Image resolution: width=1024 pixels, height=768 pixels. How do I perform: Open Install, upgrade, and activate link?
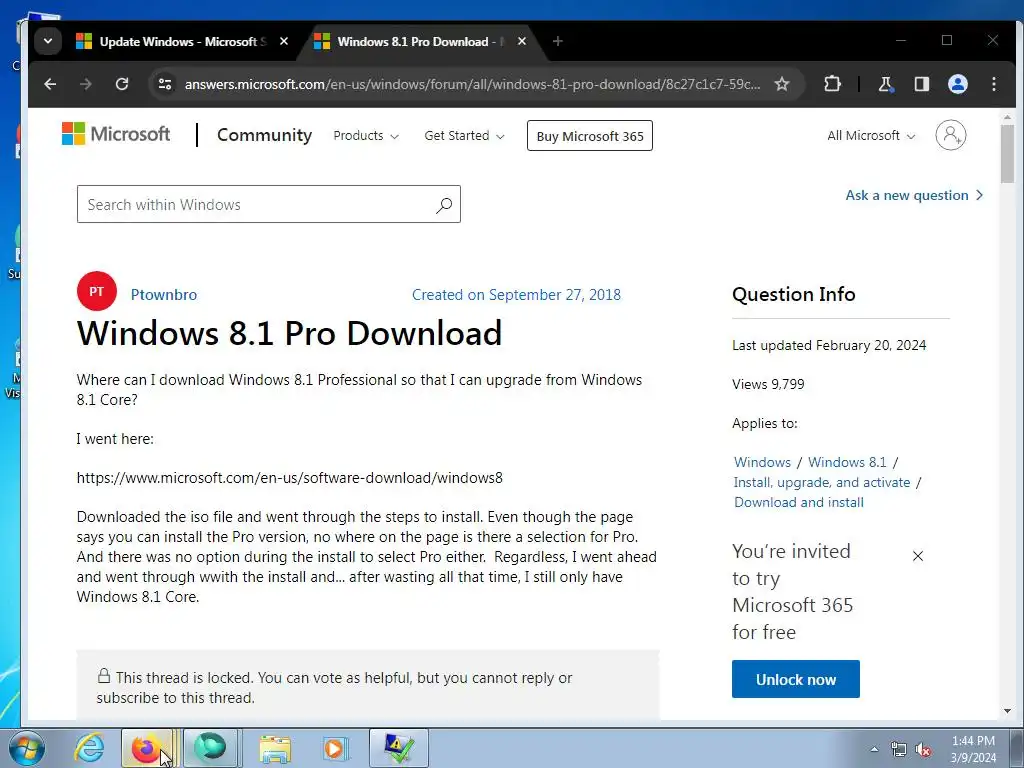(822, 482)
